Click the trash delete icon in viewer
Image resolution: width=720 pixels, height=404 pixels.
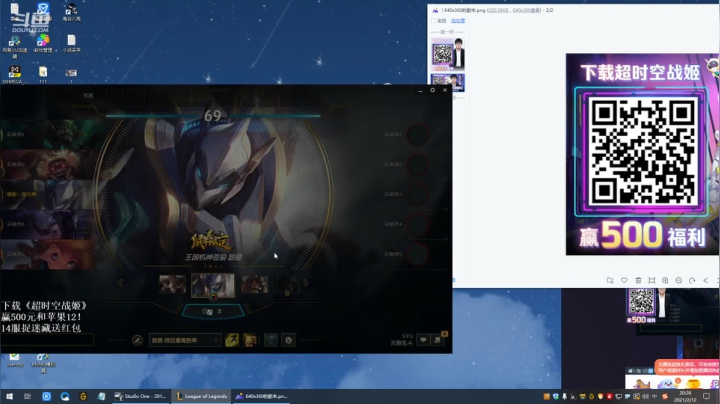(x=638, y=281)
